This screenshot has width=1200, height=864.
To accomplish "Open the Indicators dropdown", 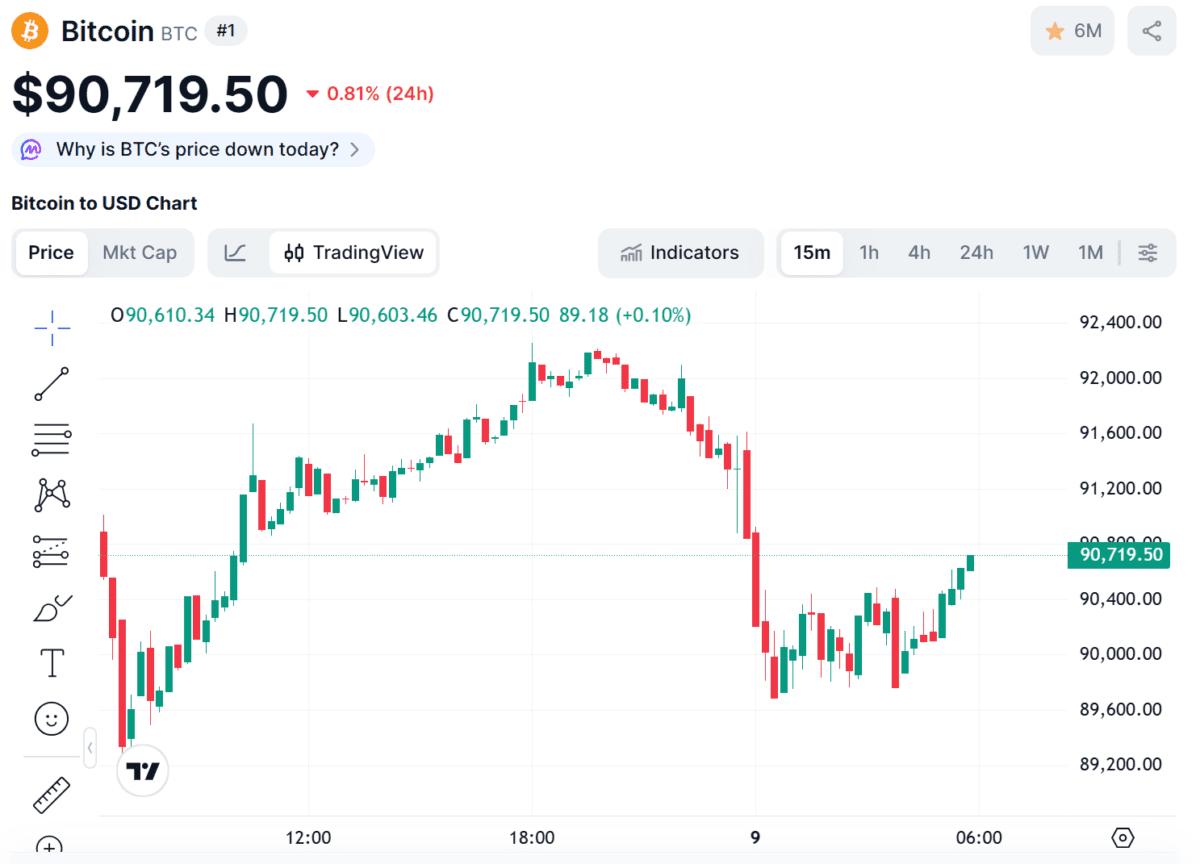I will click(x=680, y=253).
